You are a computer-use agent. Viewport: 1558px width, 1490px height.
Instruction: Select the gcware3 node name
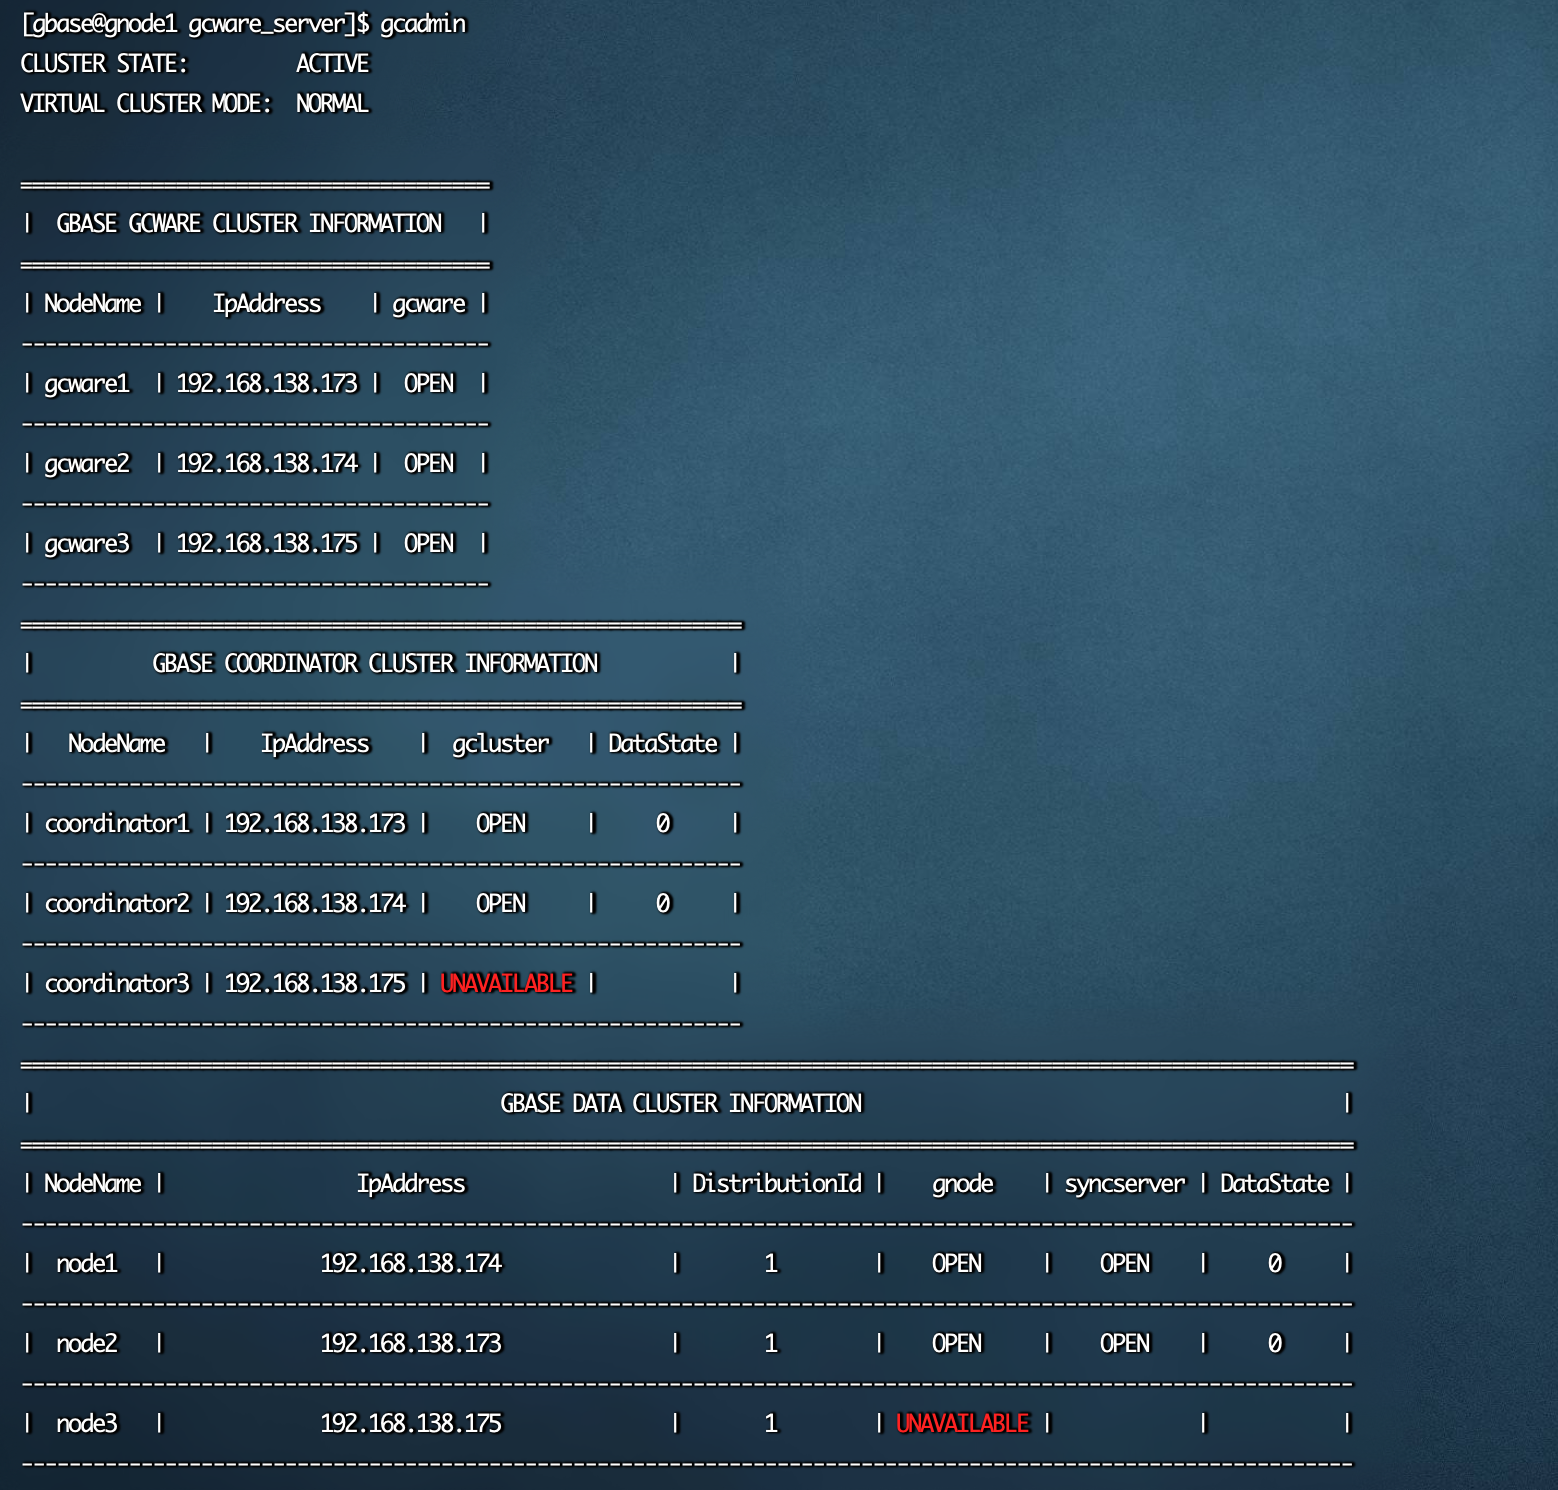coord(87,544)
